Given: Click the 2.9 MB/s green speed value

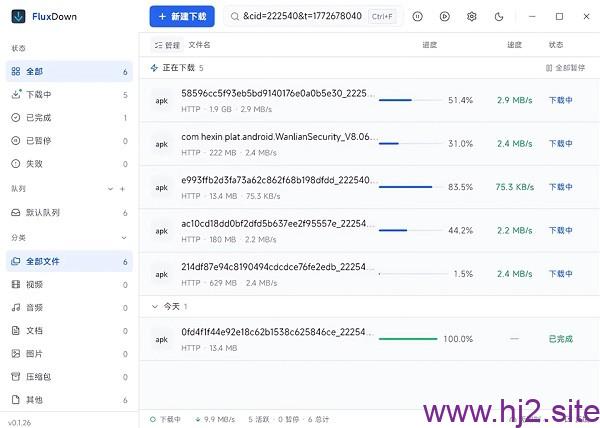Looking at the screenshot, I should pos(515,100).
